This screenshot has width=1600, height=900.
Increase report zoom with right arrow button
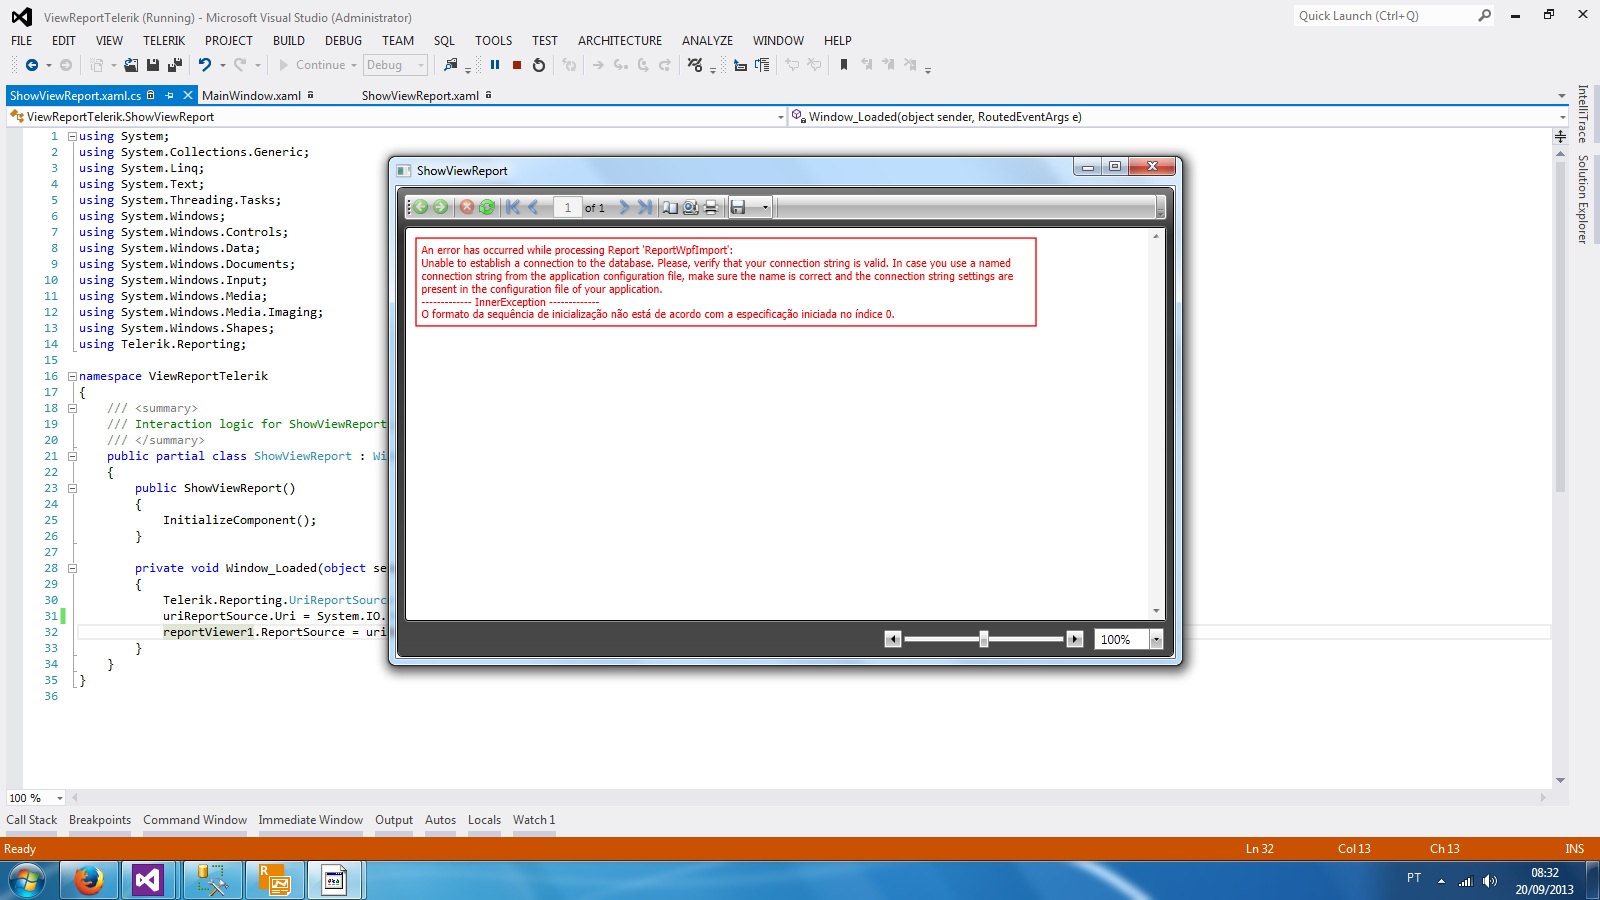pyautogui.click(x=1075, y=639)
